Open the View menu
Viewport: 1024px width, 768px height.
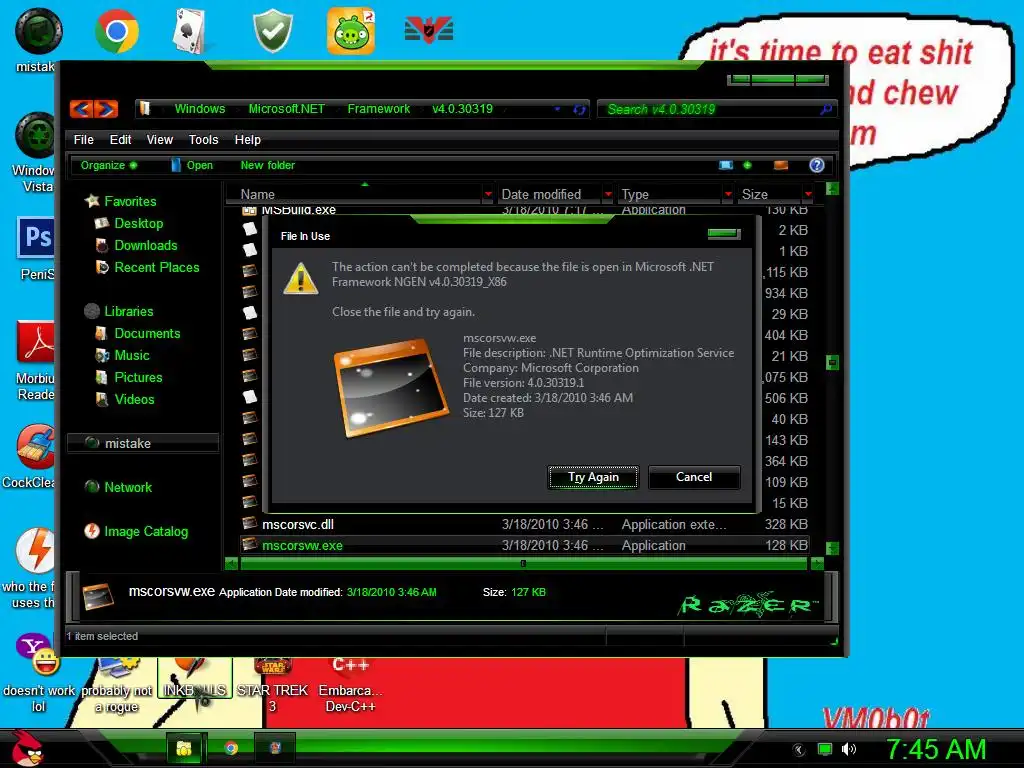click(159, 140)
